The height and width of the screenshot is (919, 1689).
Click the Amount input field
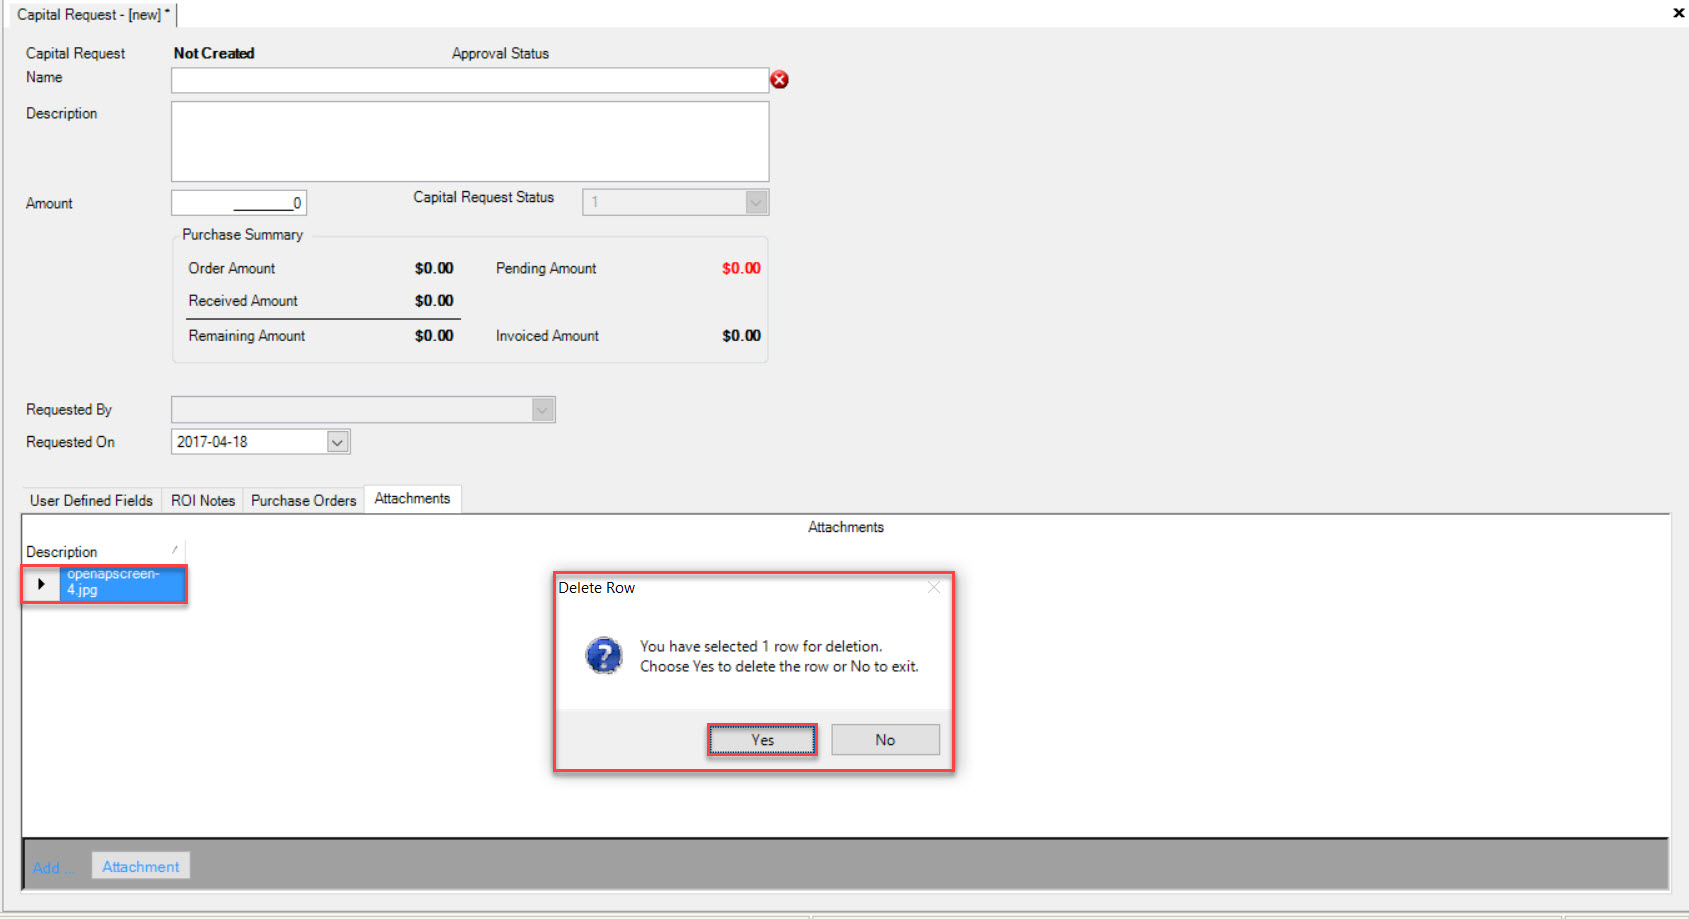click(239, 203)
